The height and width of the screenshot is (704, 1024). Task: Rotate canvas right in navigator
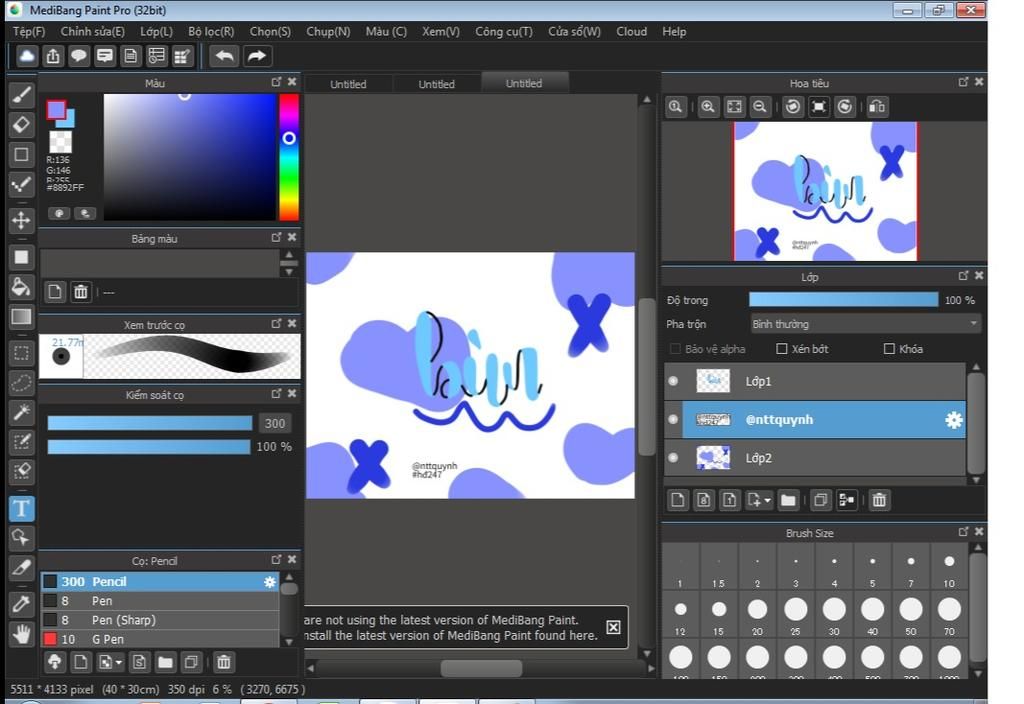tap(844, 107)
